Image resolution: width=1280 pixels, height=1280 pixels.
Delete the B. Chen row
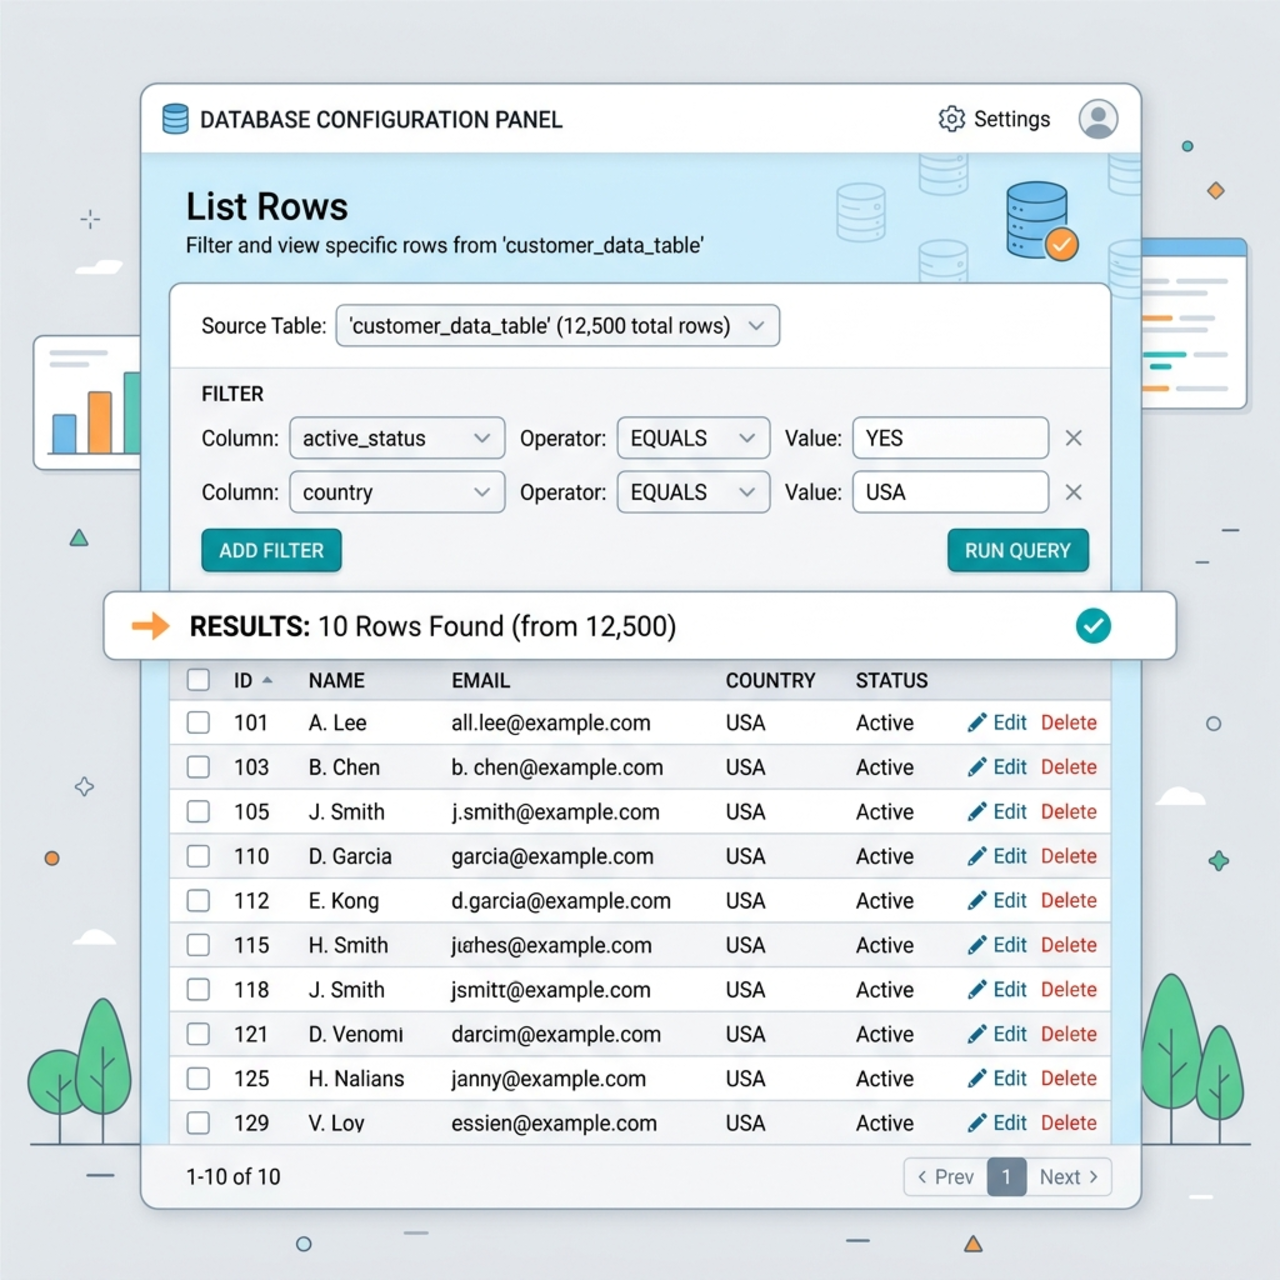pyautogui.click(x=1069, y=767)
